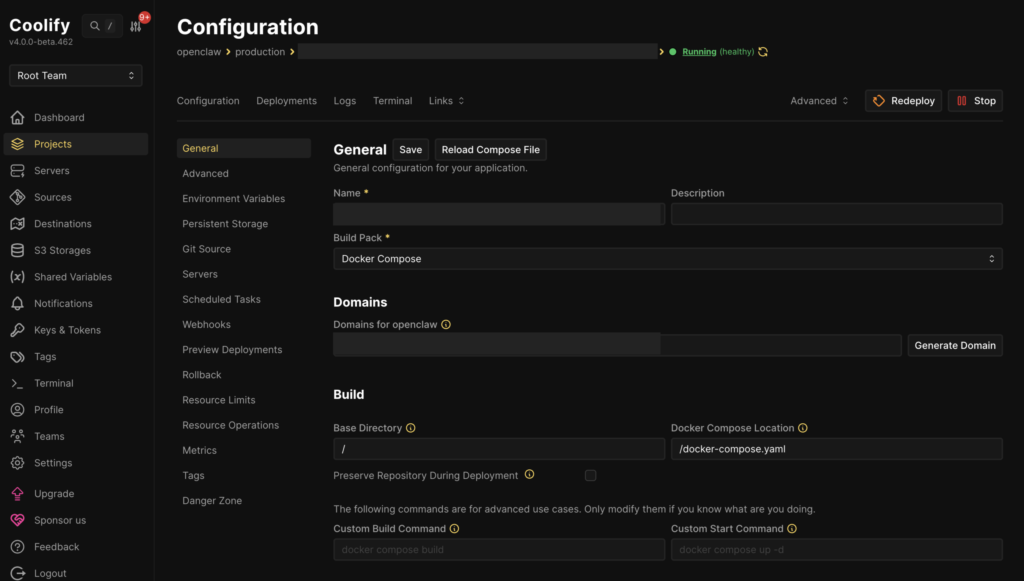Open the Root Team selector
The width and height of the screenshot is (1024, 581).
tap(75, 75)
